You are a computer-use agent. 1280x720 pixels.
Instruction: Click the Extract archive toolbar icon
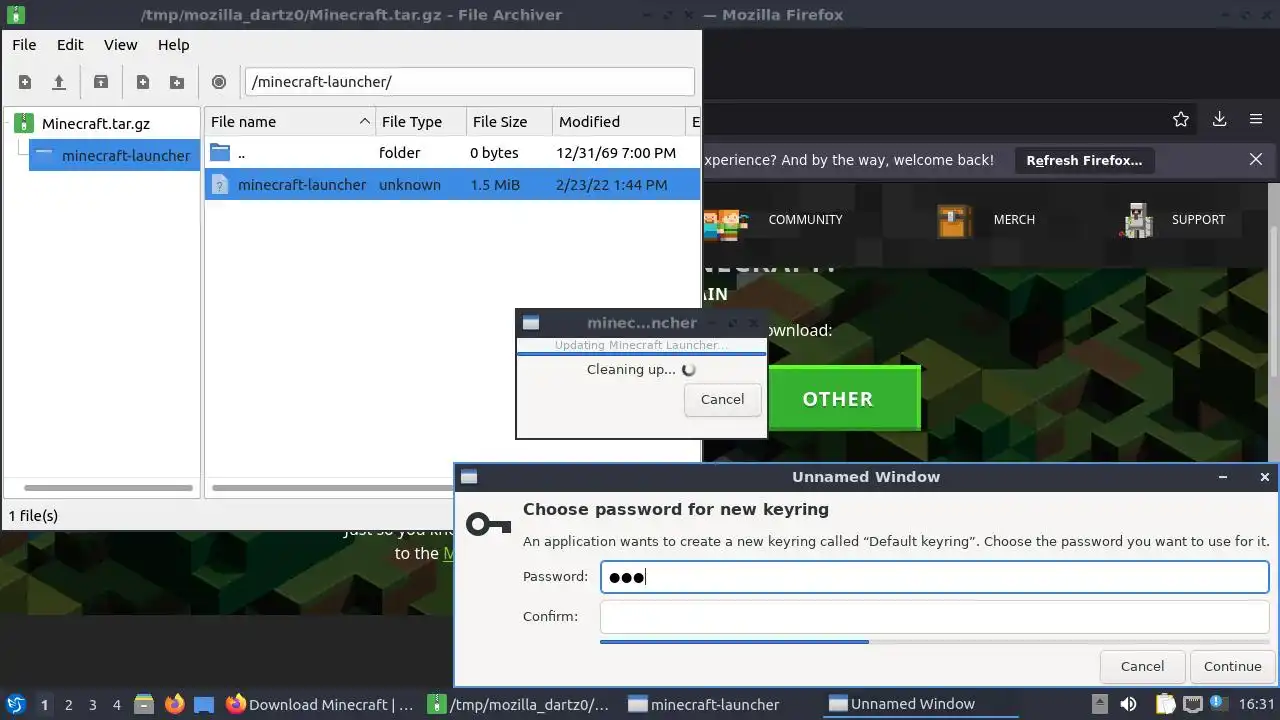(101, 82)
